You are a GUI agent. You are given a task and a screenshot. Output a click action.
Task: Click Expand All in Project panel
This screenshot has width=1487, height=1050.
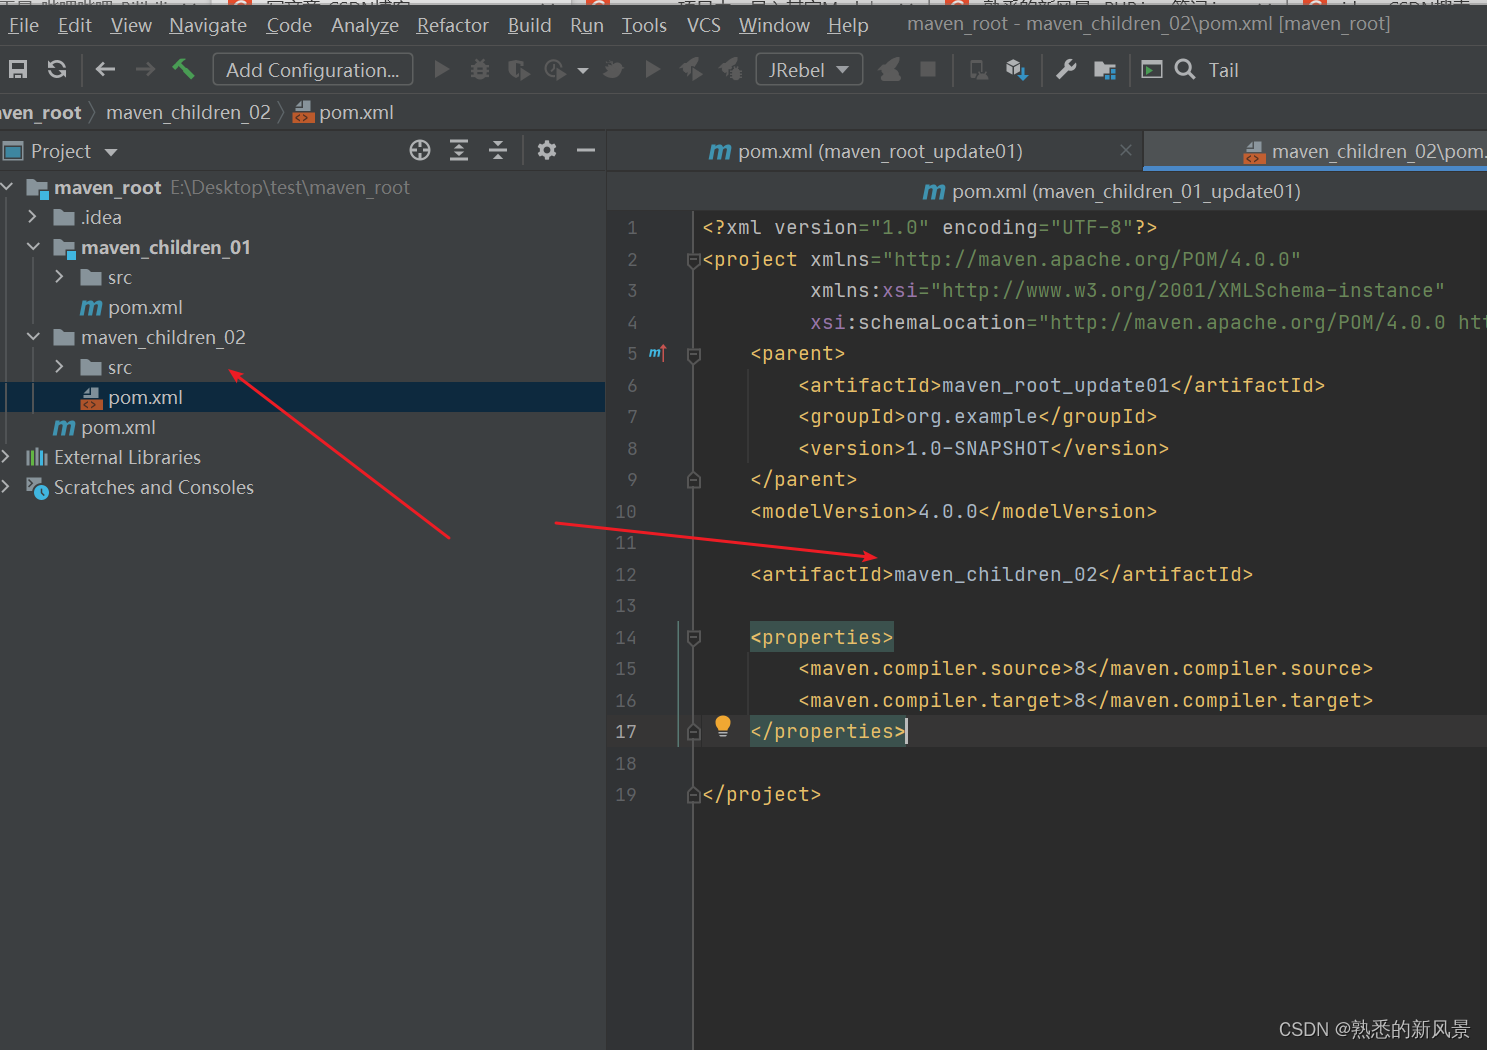coord(459,150)
